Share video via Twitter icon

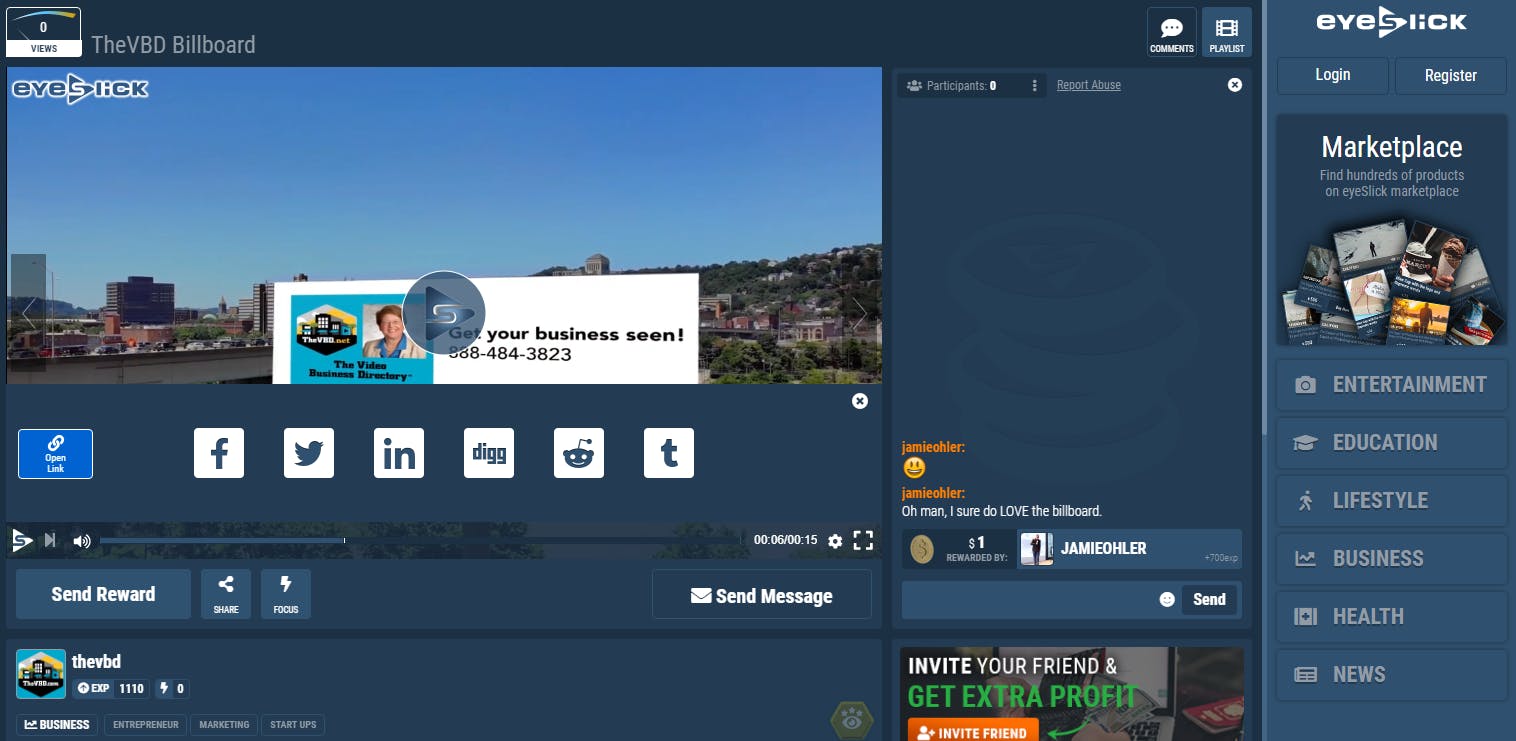[309, 453]
